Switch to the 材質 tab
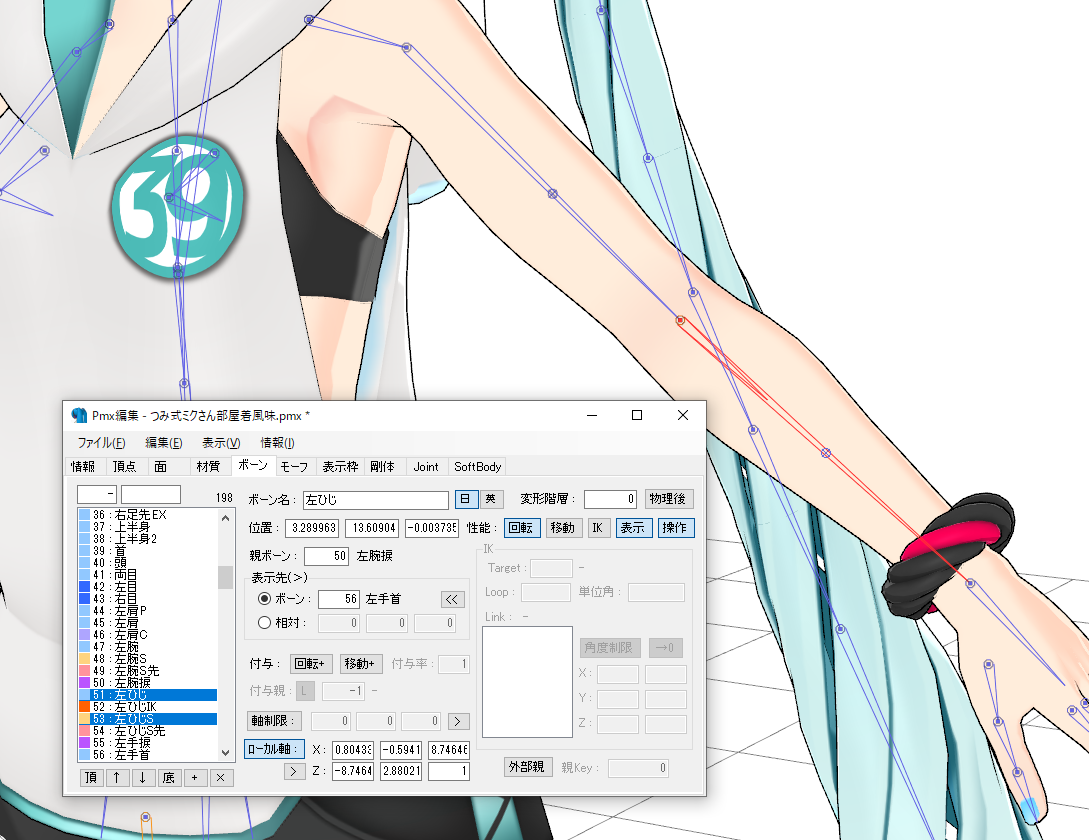 pyautogui.click(x=208, y=466)
